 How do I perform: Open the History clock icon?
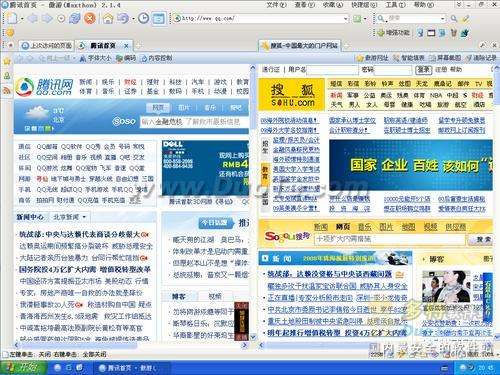pos(143,18)
